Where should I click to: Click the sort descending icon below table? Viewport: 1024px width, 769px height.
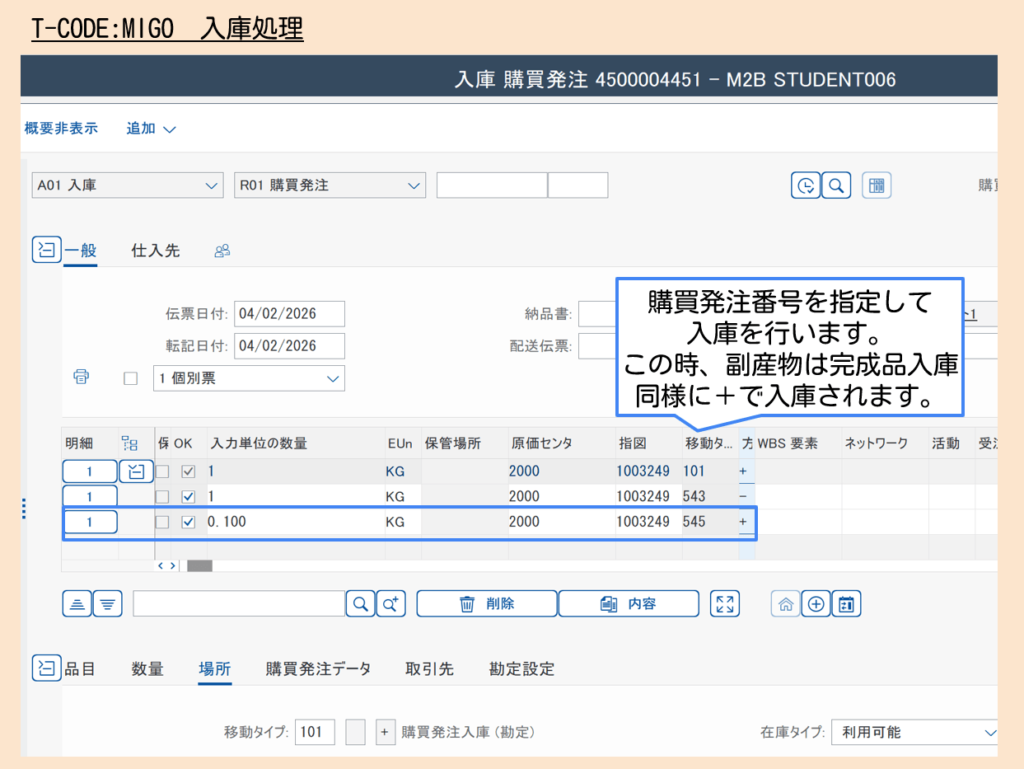108,604
